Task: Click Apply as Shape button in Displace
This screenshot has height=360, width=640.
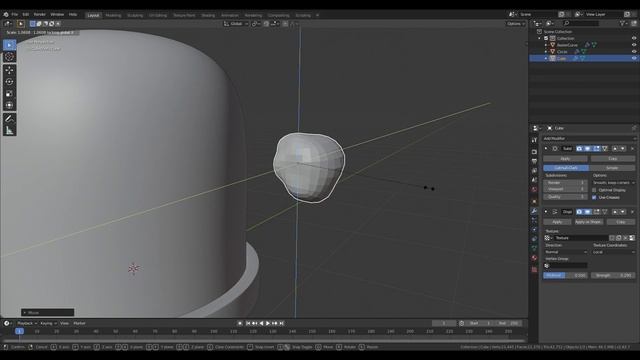Action: (x=588, y=222)
